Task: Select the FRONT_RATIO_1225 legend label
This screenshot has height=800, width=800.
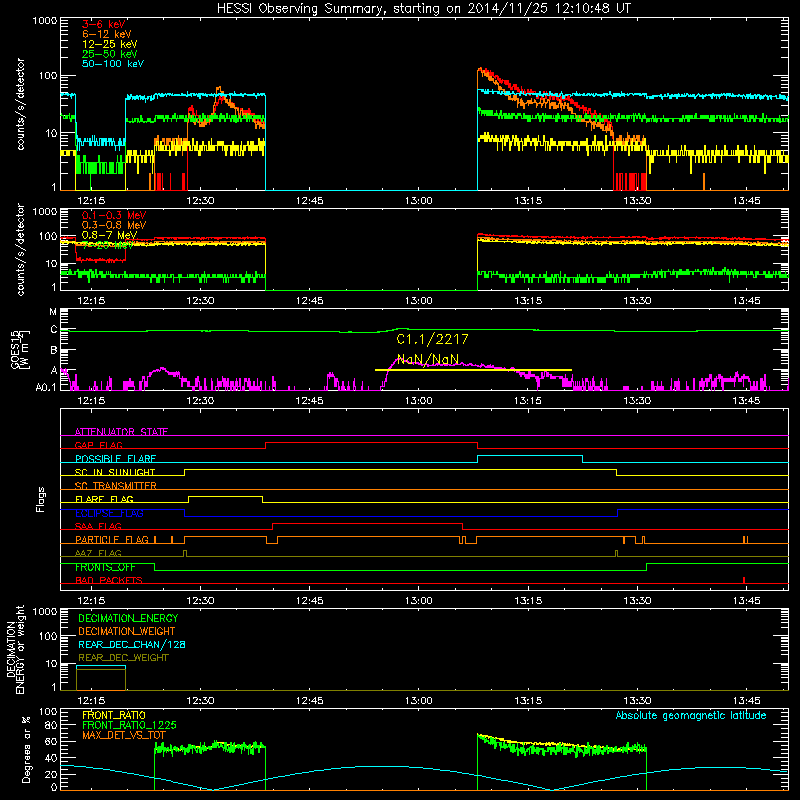Action: [129, 725]
